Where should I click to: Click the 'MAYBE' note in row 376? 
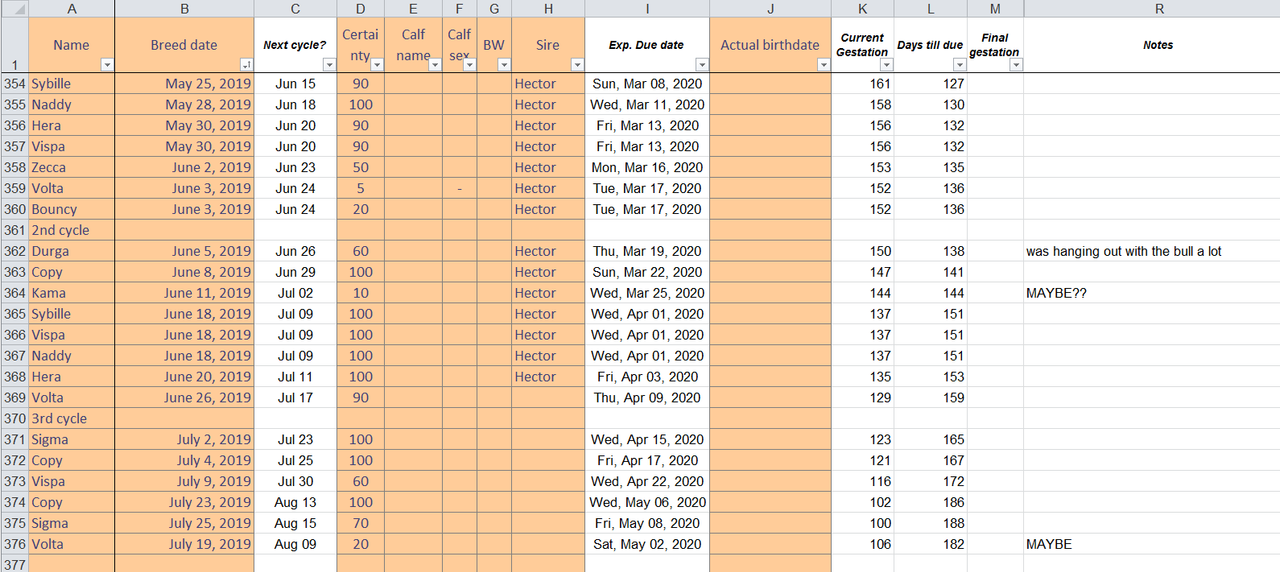tap(1049, 545)
